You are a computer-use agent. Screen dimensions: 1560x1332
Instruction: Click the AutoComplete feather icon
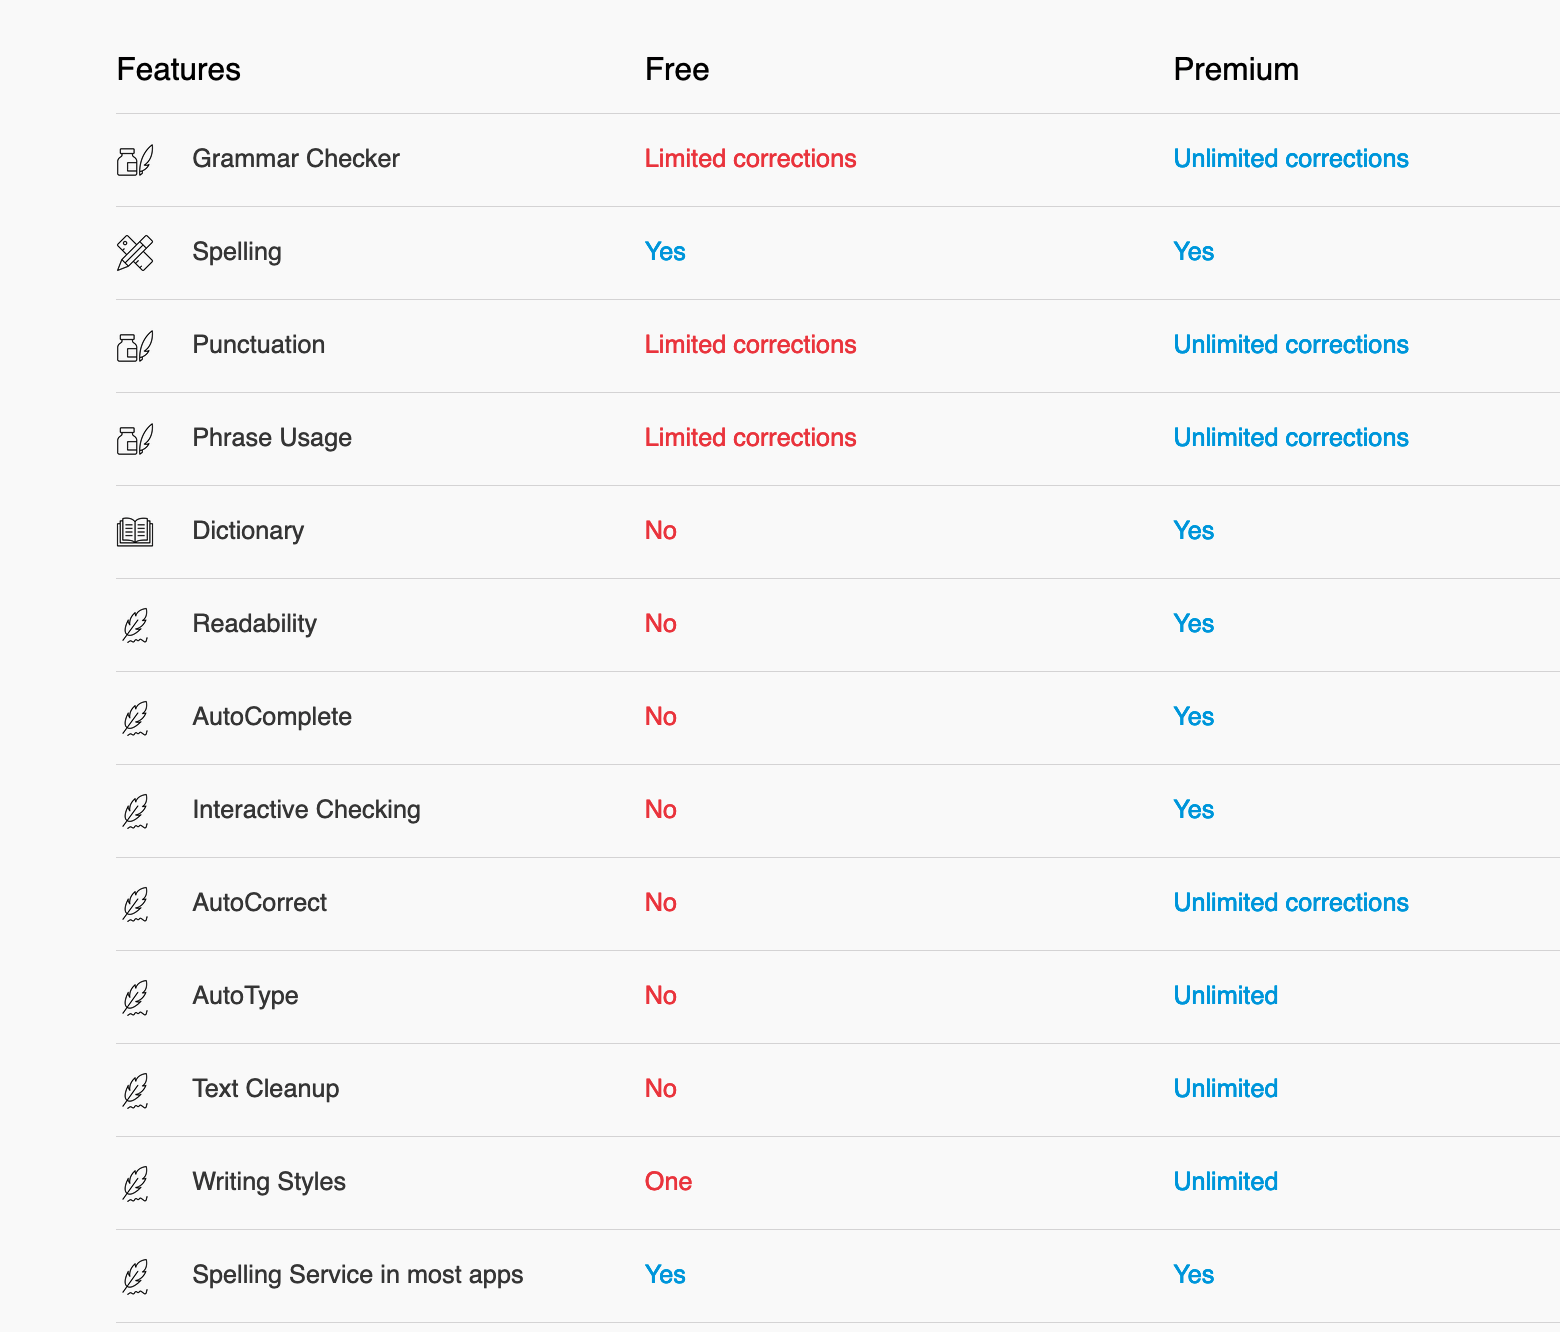pos(135,718)
